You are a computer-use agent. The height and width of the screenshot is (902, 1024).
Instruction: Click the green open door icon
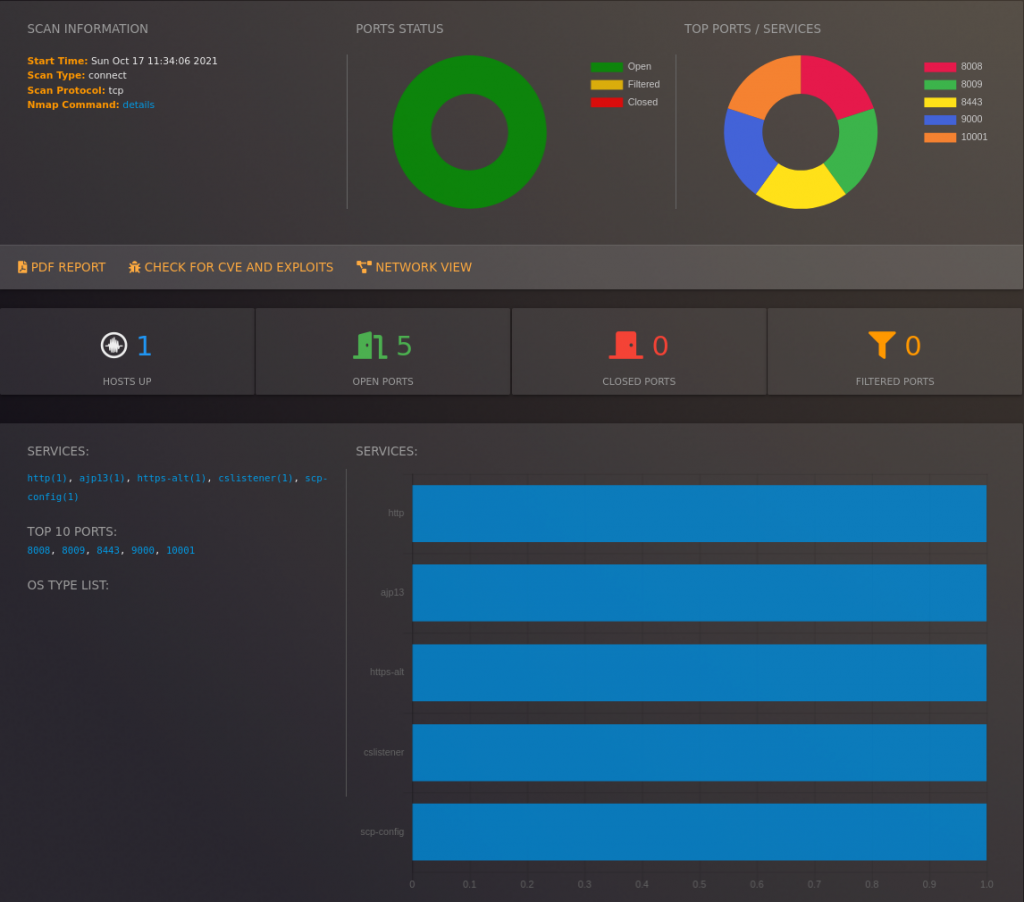click(x=370, y=346)
